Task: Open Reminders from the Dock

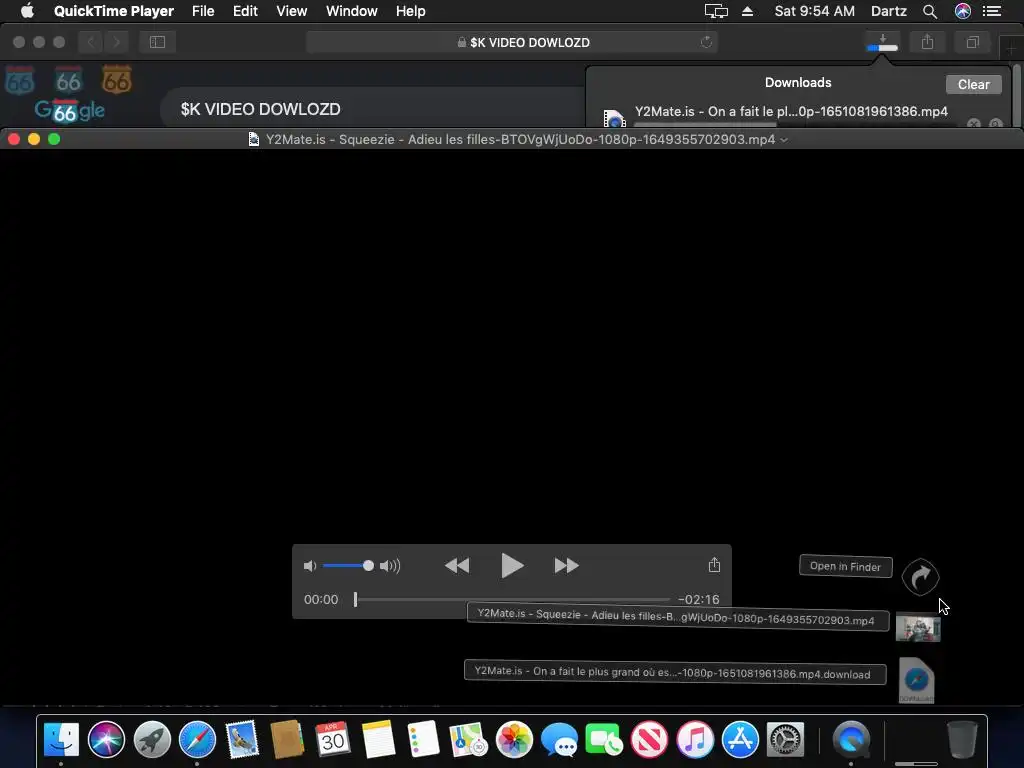Action: (x=423, y=739)
